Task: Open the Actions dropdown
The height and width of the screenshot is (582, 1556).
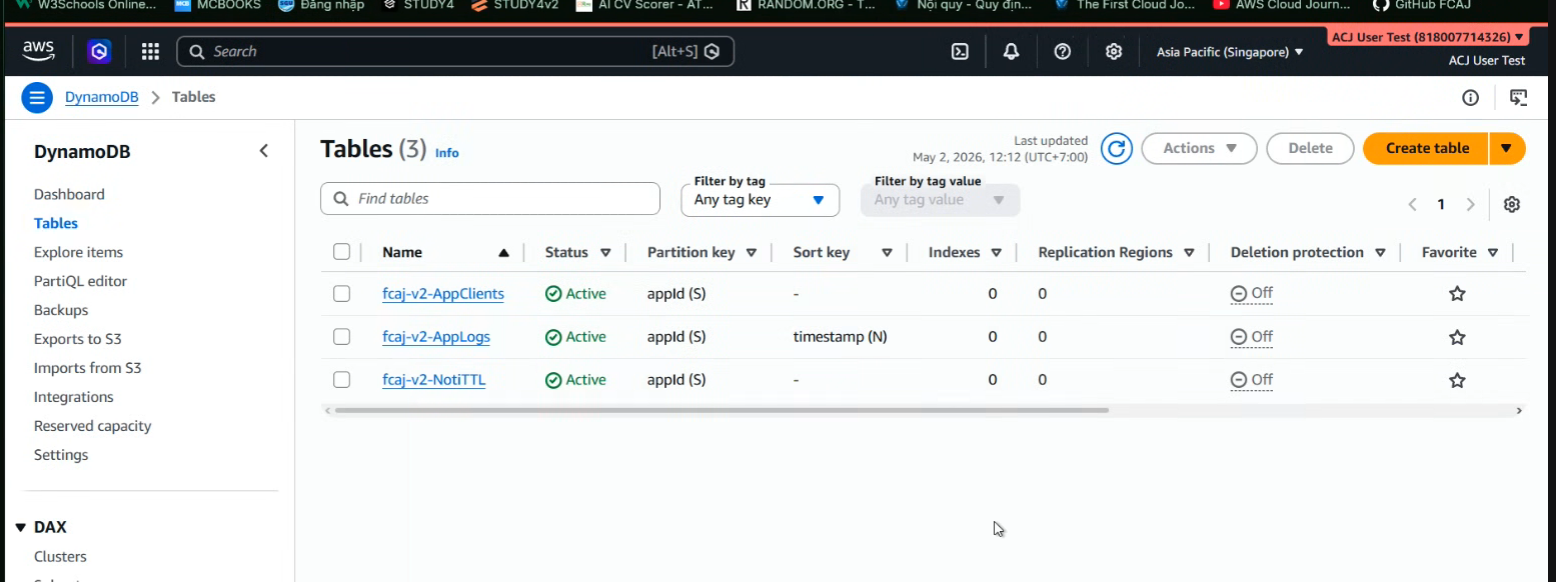Action: pyautogui.click(x=1199, y=148)
